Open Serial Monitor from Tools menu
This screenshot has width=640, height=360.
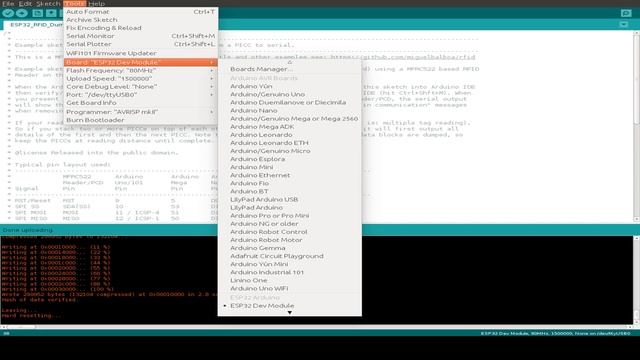(140, 36)
